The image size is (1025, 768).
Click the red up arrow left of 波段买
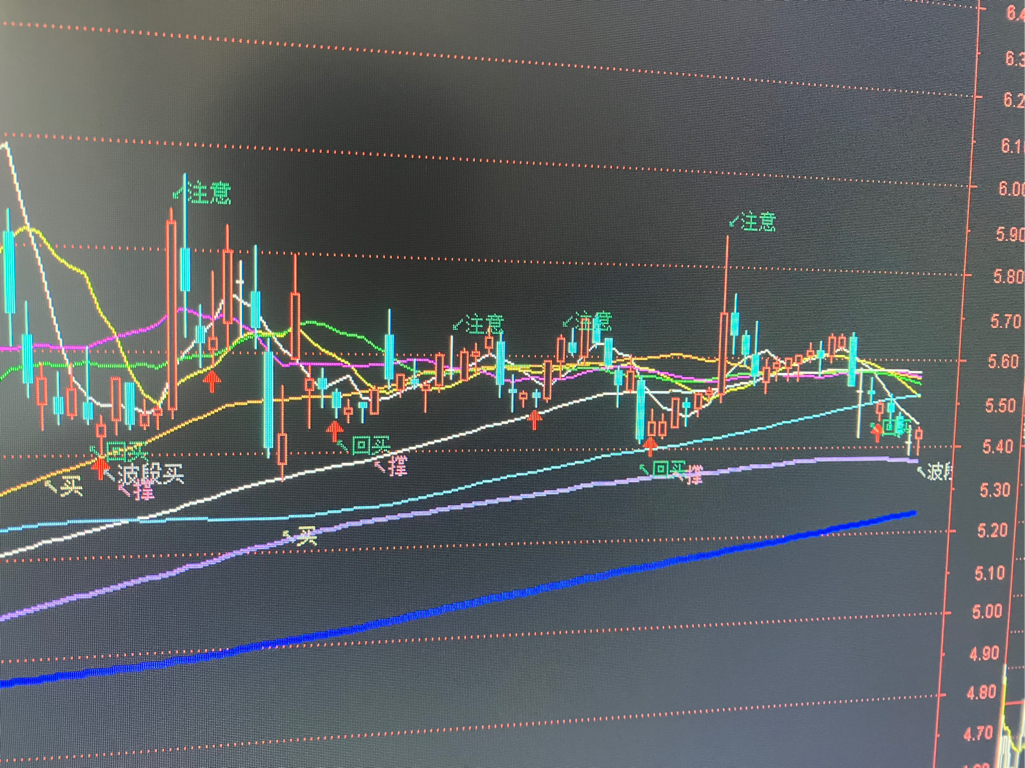[x=100, y=467]
